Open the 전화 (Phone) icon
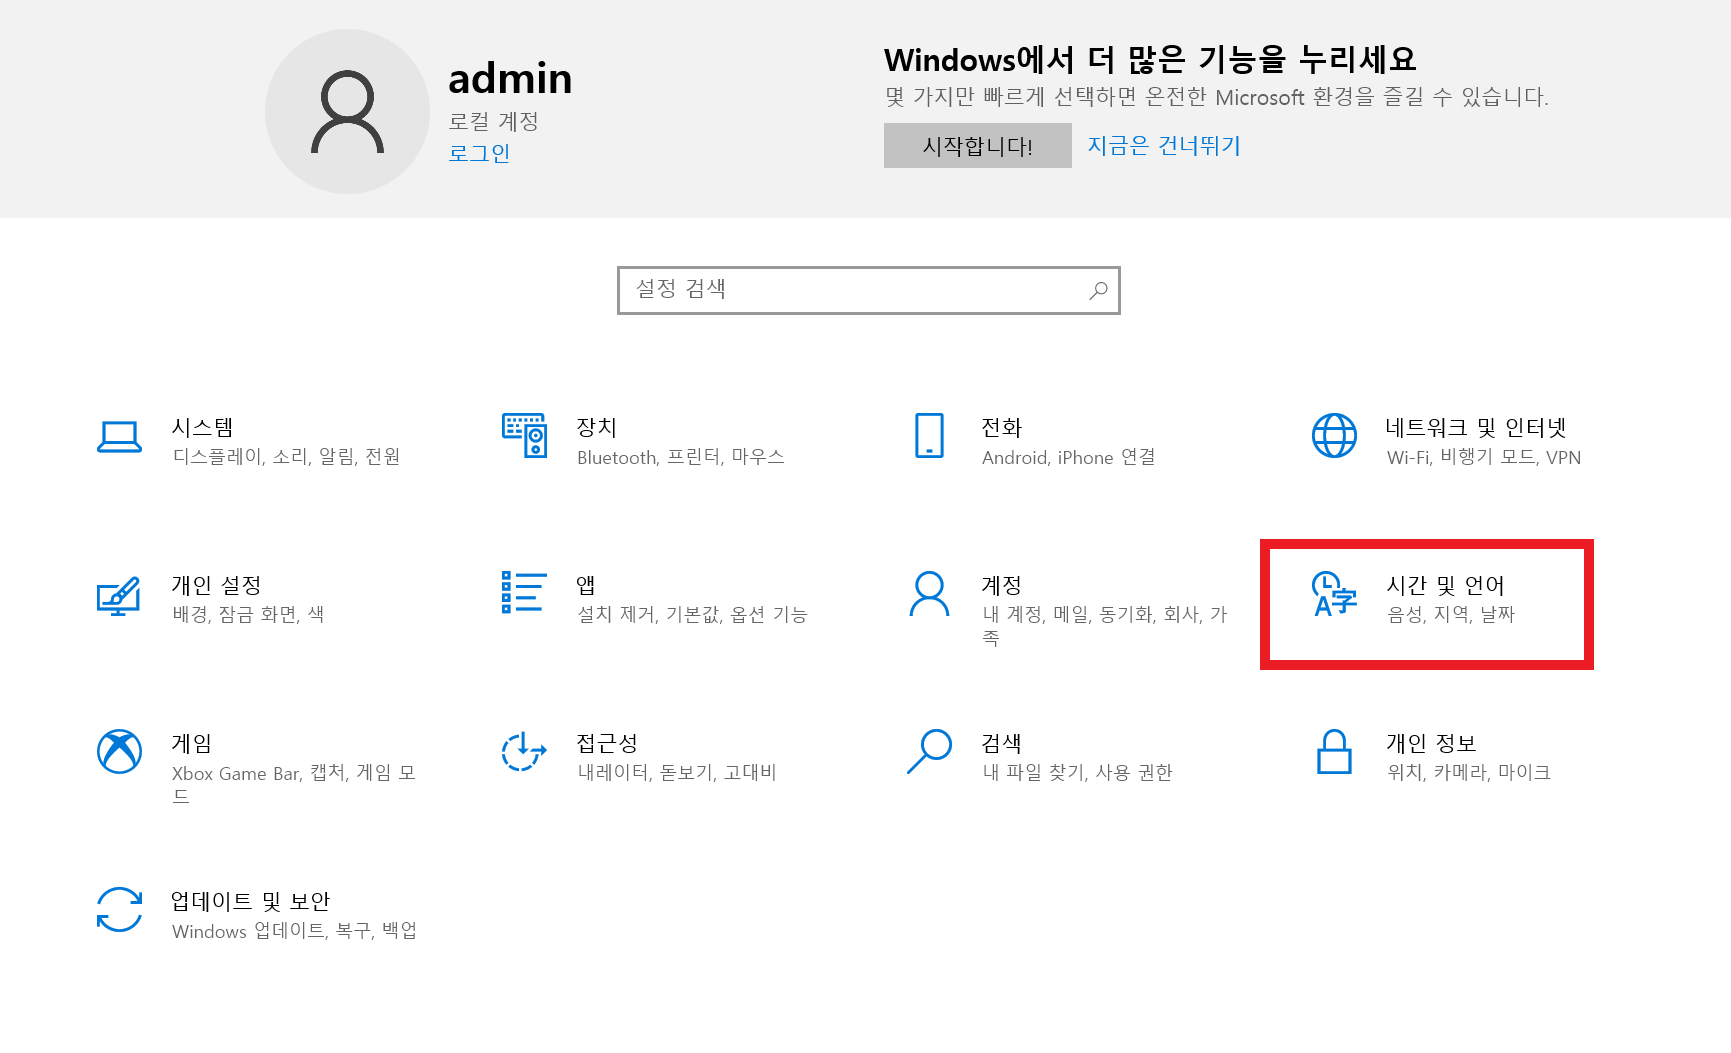This screenshot has width=1731, height=1053. click(929, 435)
